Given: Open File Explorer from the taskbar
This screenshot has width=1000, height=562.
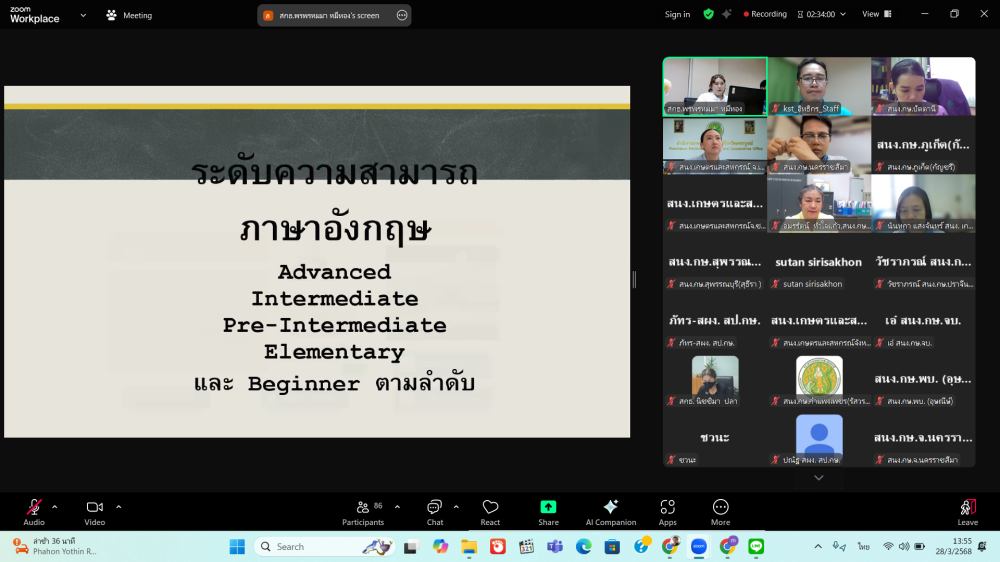Looking at the screenshot, I should (x=469, y=547).
